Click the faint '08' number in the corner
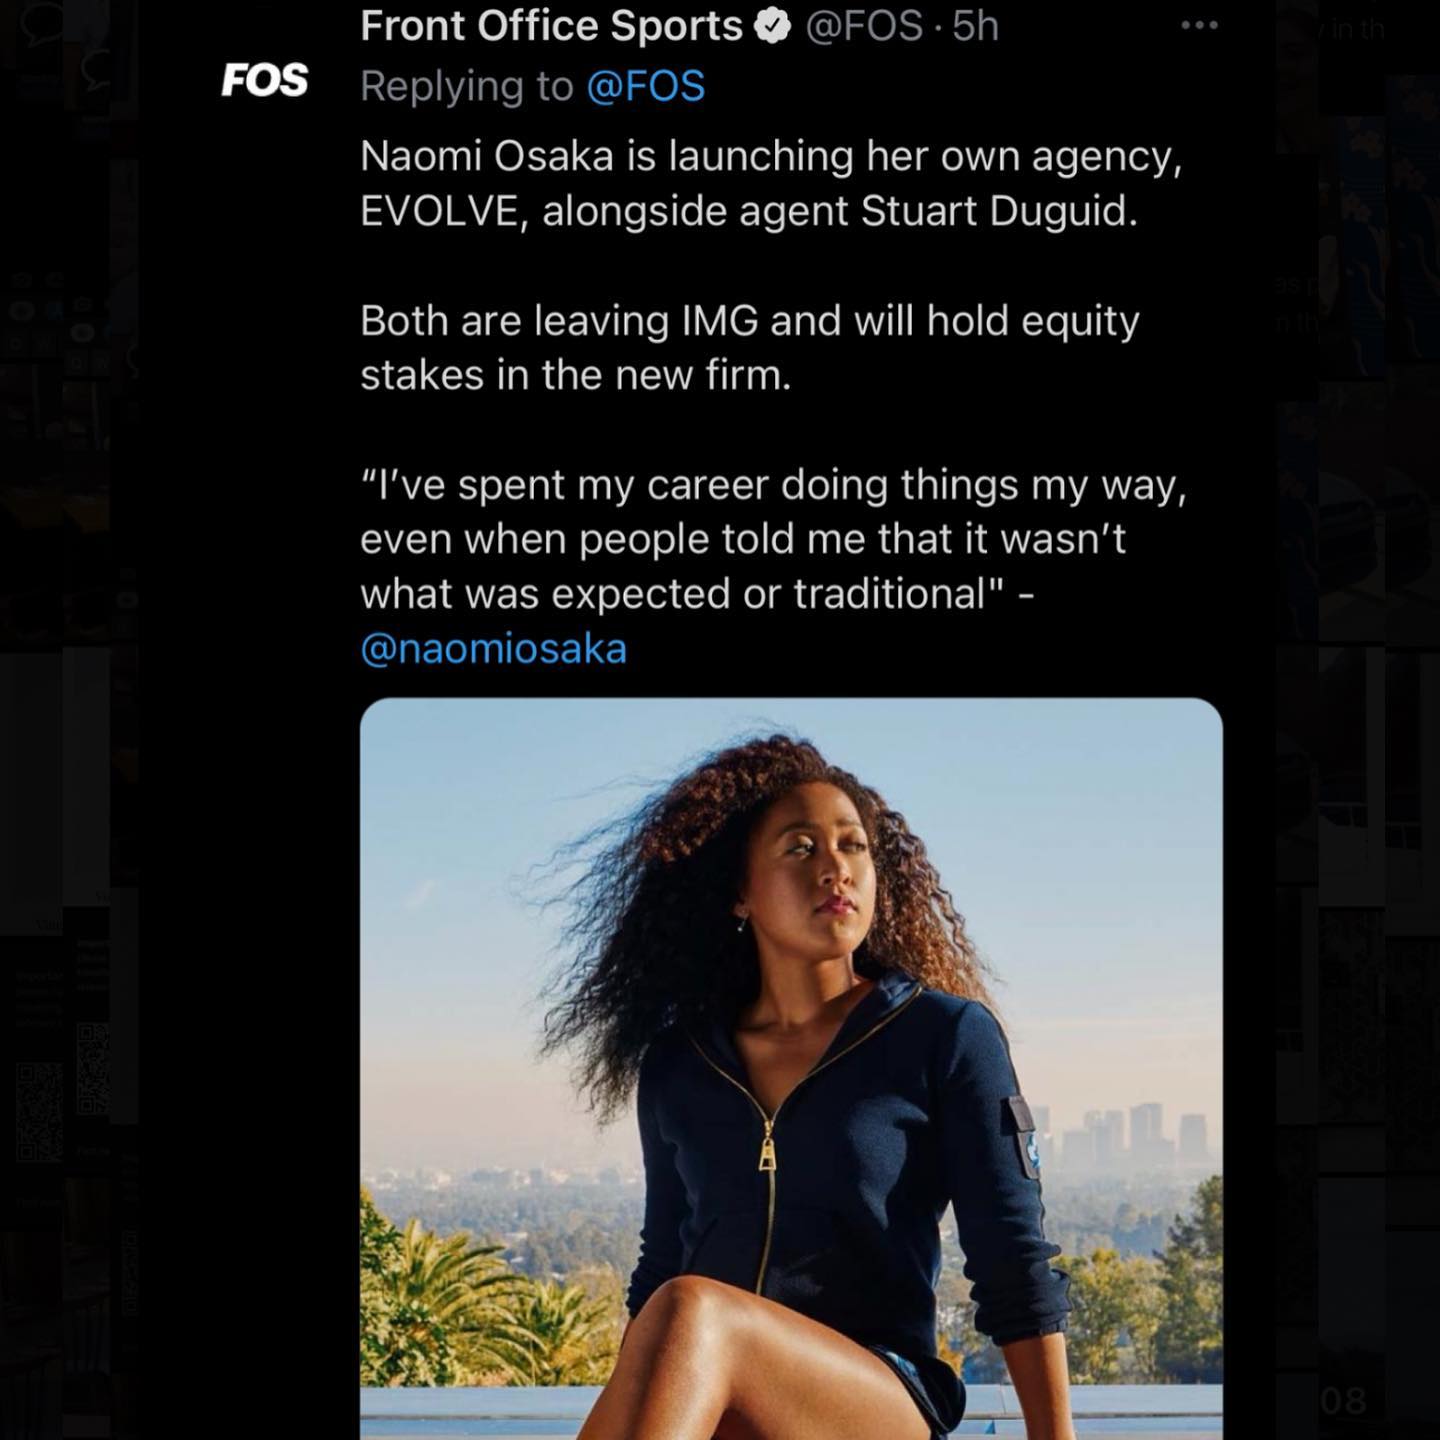Image resolution: width=1440 pixels, height=1440 pixels. pyautogui.click(x=1343, y=1400)
